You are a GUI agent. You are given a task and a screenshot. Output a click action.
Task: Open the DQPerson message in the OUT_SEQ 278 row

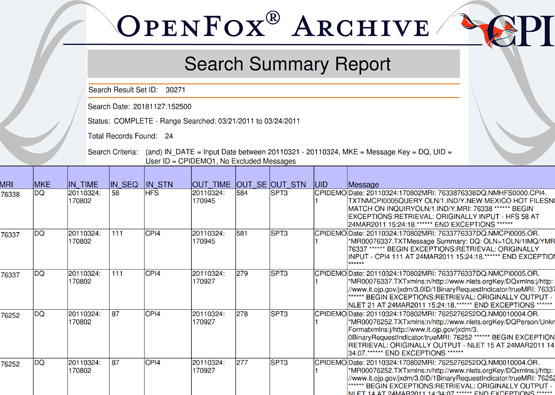tap(451, 334)
